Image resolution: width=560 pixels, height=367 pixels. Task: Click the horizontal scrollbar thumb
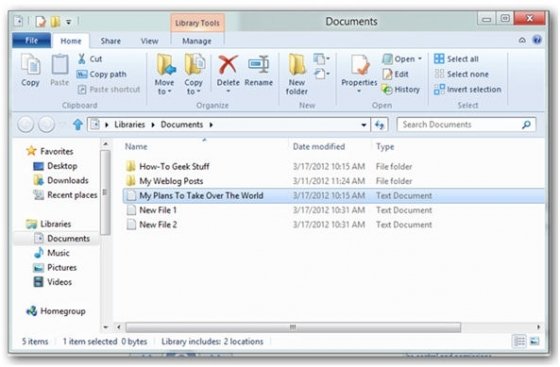pyautogui.click(x=293, y=327)
